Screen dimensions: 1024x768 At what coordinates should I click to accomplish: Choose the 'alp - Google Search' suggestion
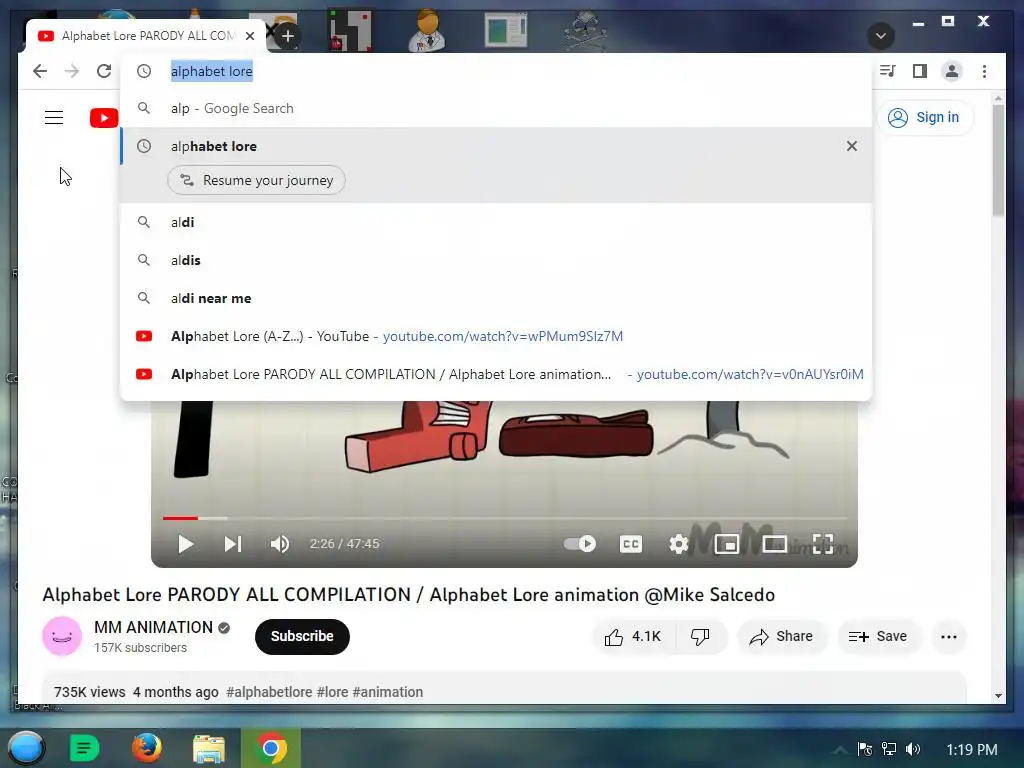(x=496, y=108)
